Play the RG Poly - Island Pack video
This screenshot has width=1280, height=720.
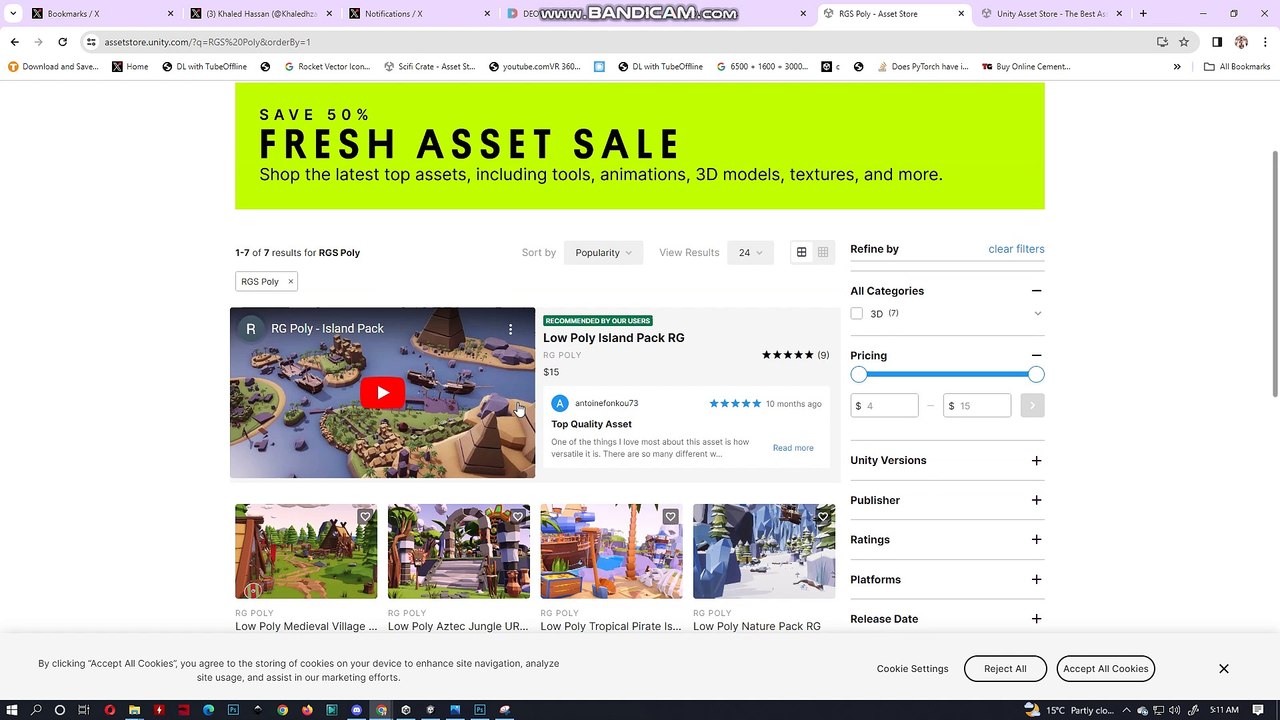[382, 393]
